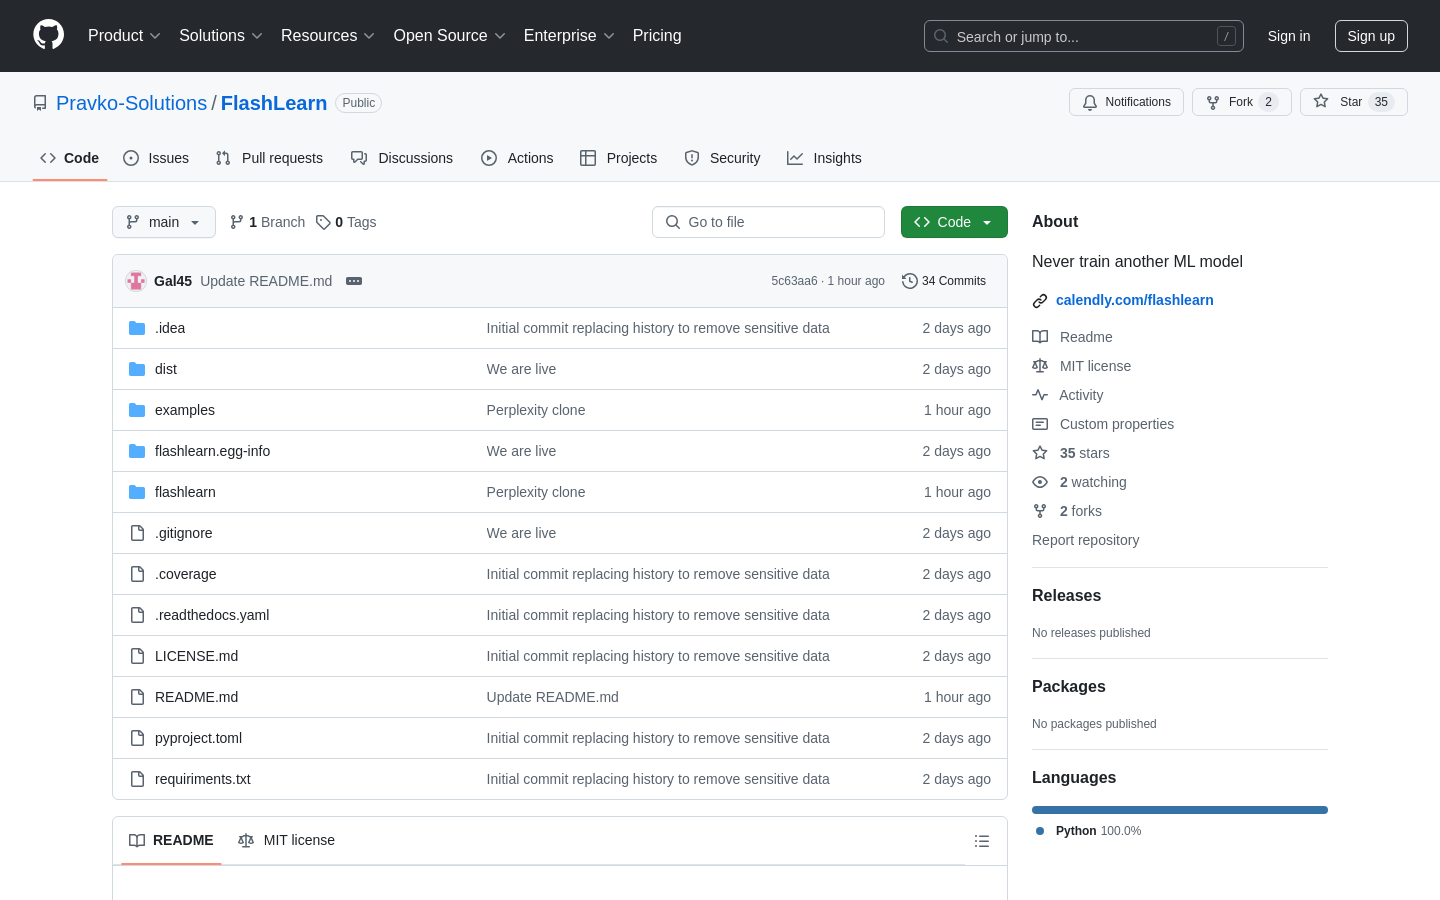Viewport: 1440px width, 900px height.
Task: Open the FlashLearn repository name link
Action: coord(274,103)
